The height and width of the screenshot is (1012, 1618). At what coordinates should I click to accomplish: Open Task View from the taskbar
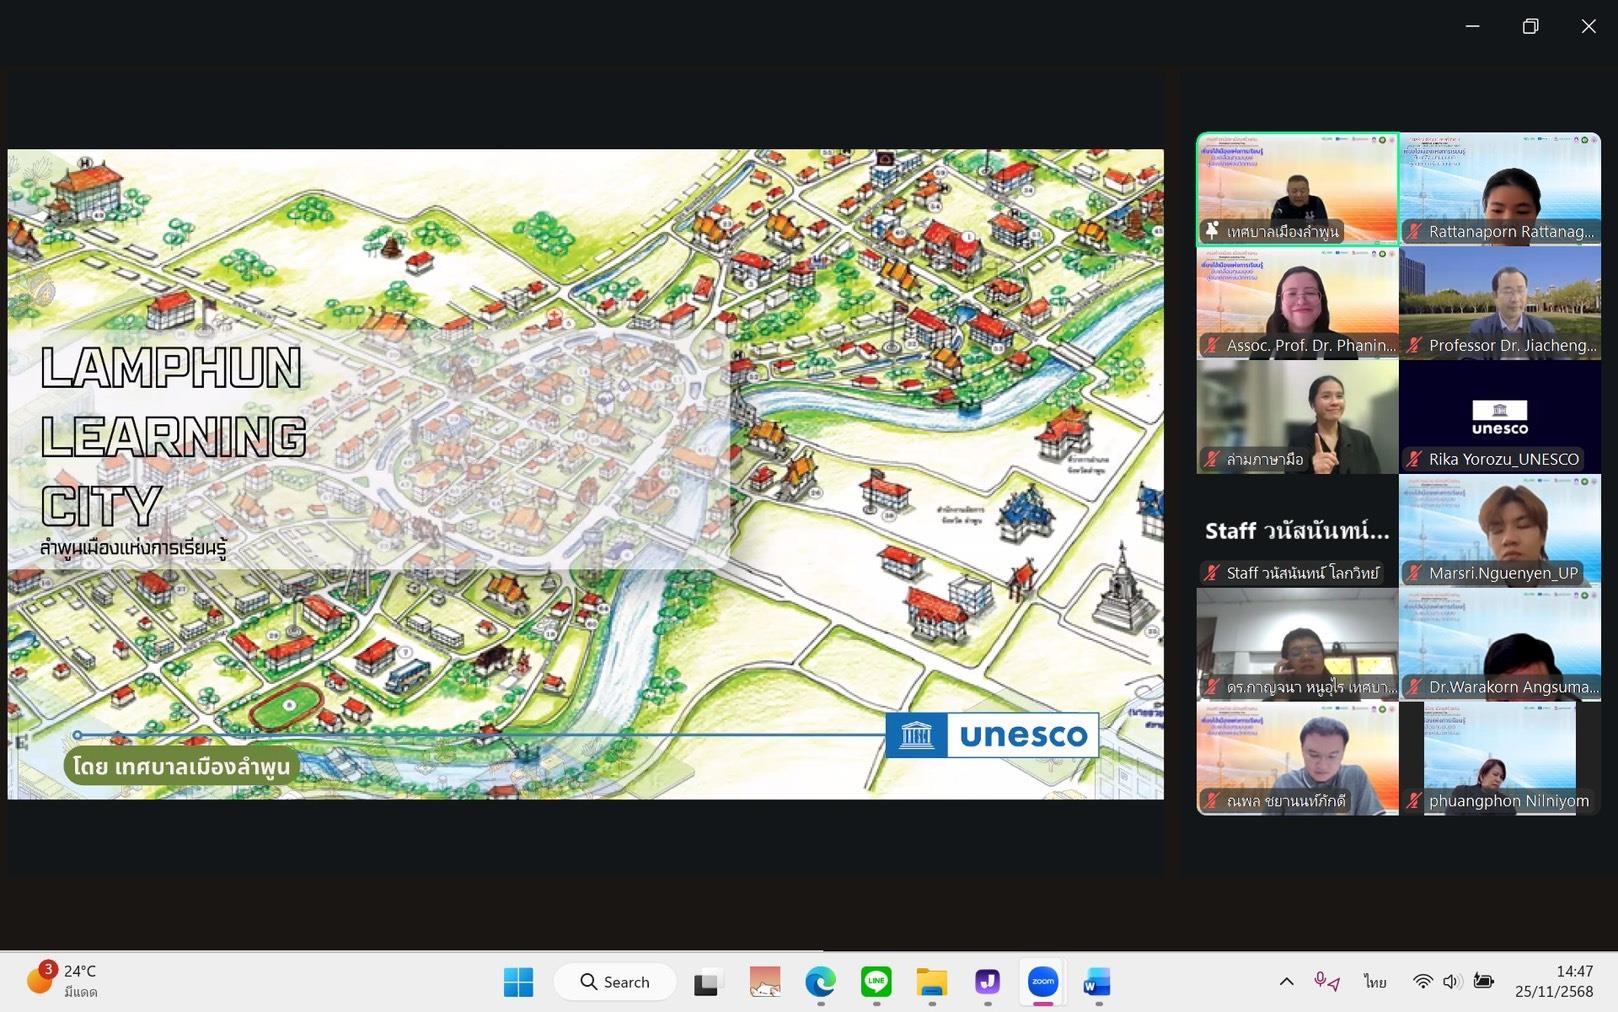(x=707, y=982)
